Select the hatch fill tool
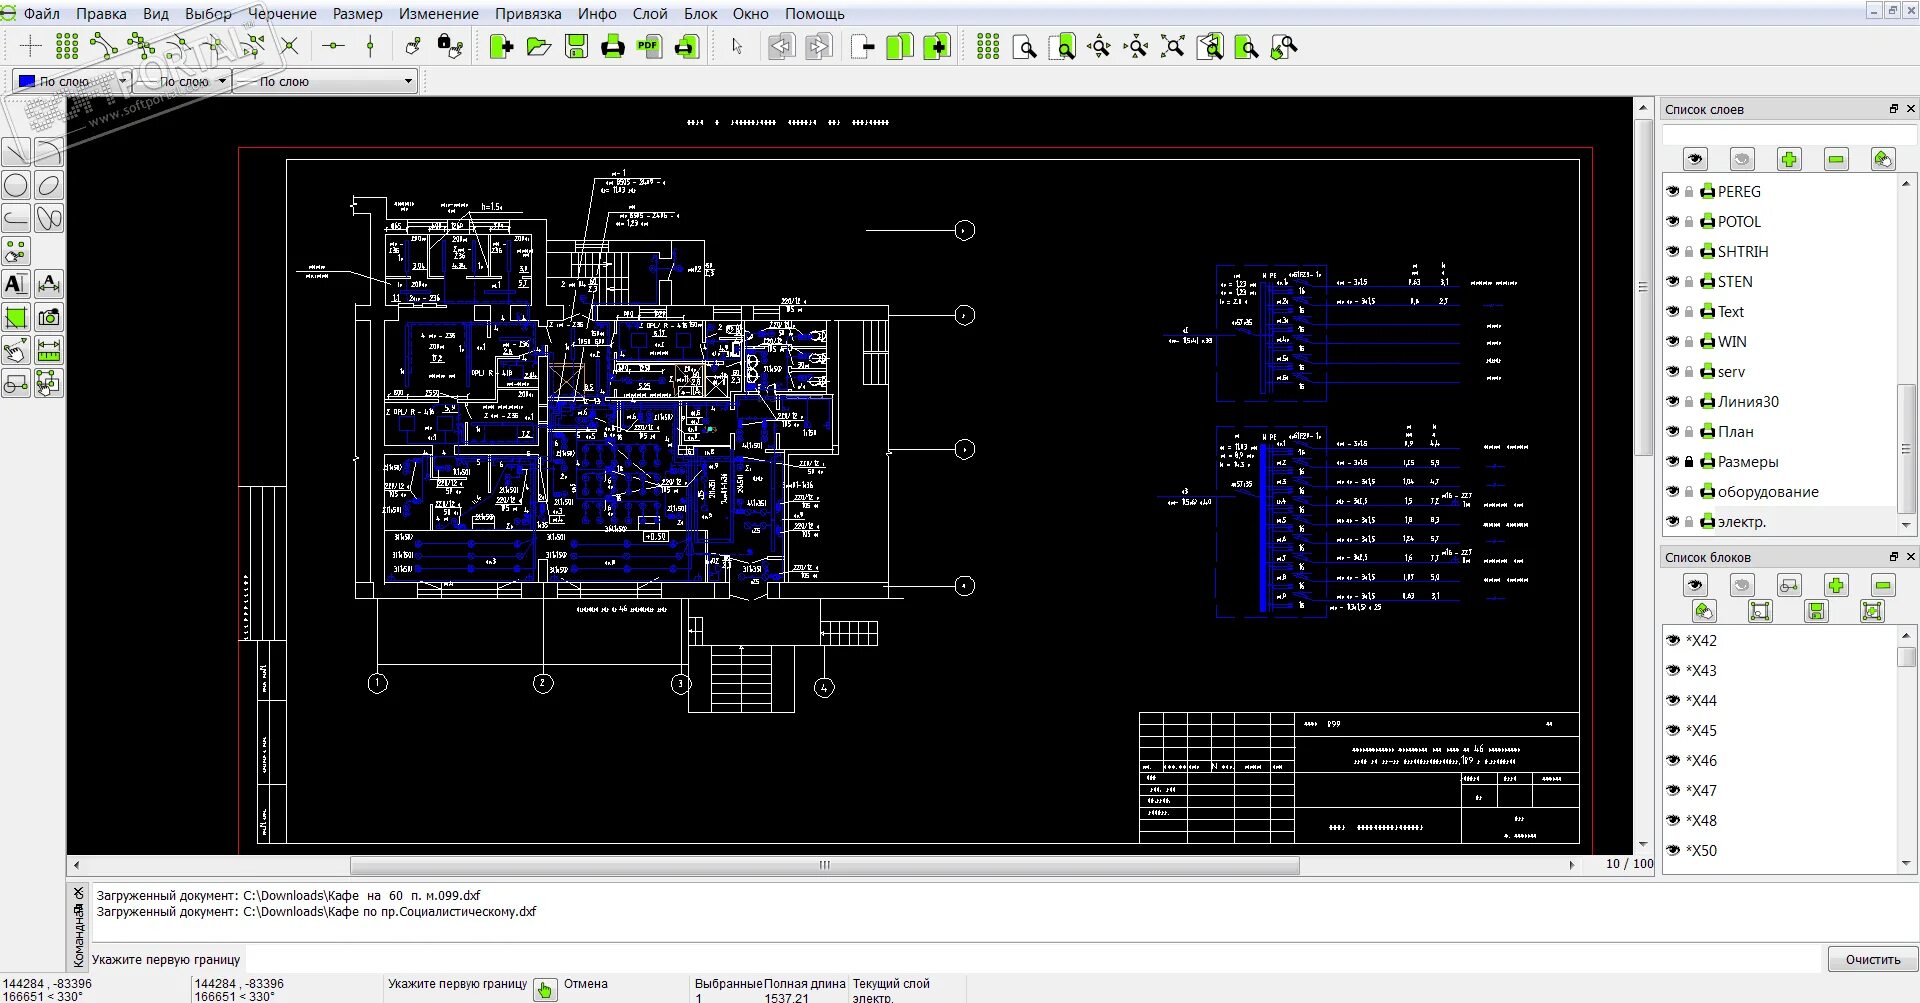This screenshot has height=1003, width=1920. click(x=16, y=317)
